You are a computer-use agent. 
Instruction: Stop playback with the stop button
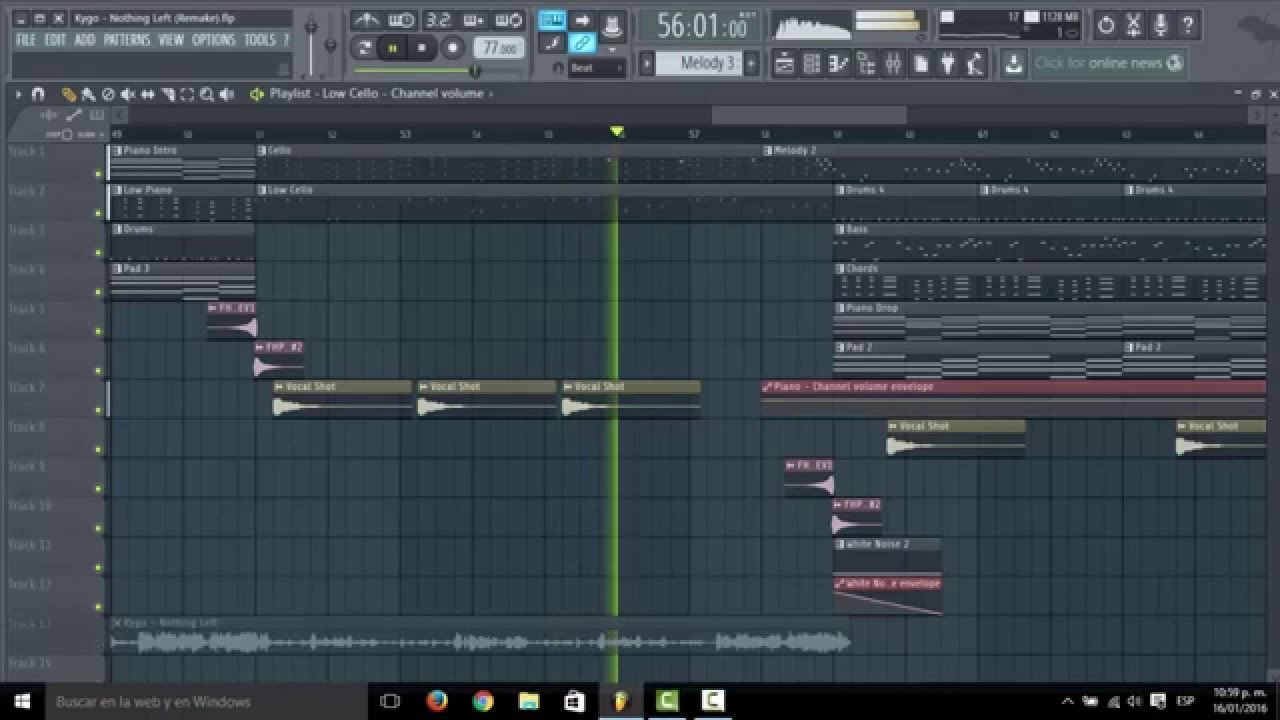(x=421, y=48)
